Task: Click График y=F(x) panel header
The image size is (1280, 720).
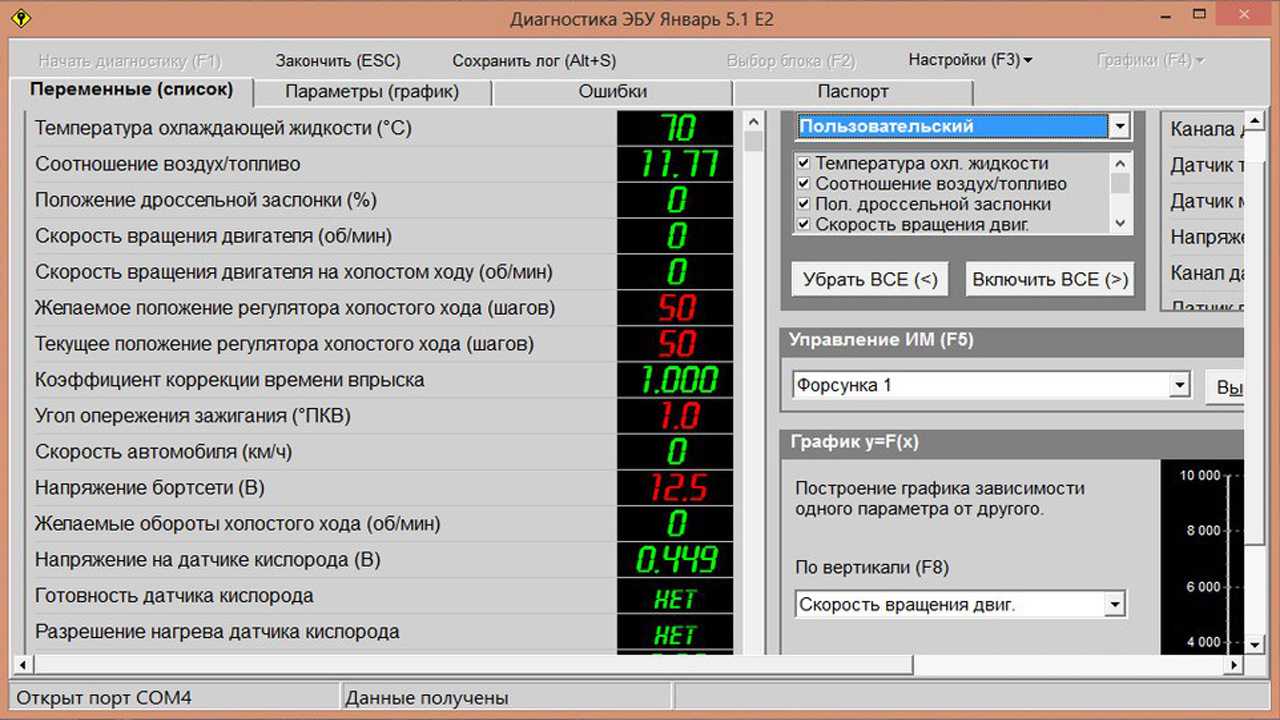Action: 1012,442
